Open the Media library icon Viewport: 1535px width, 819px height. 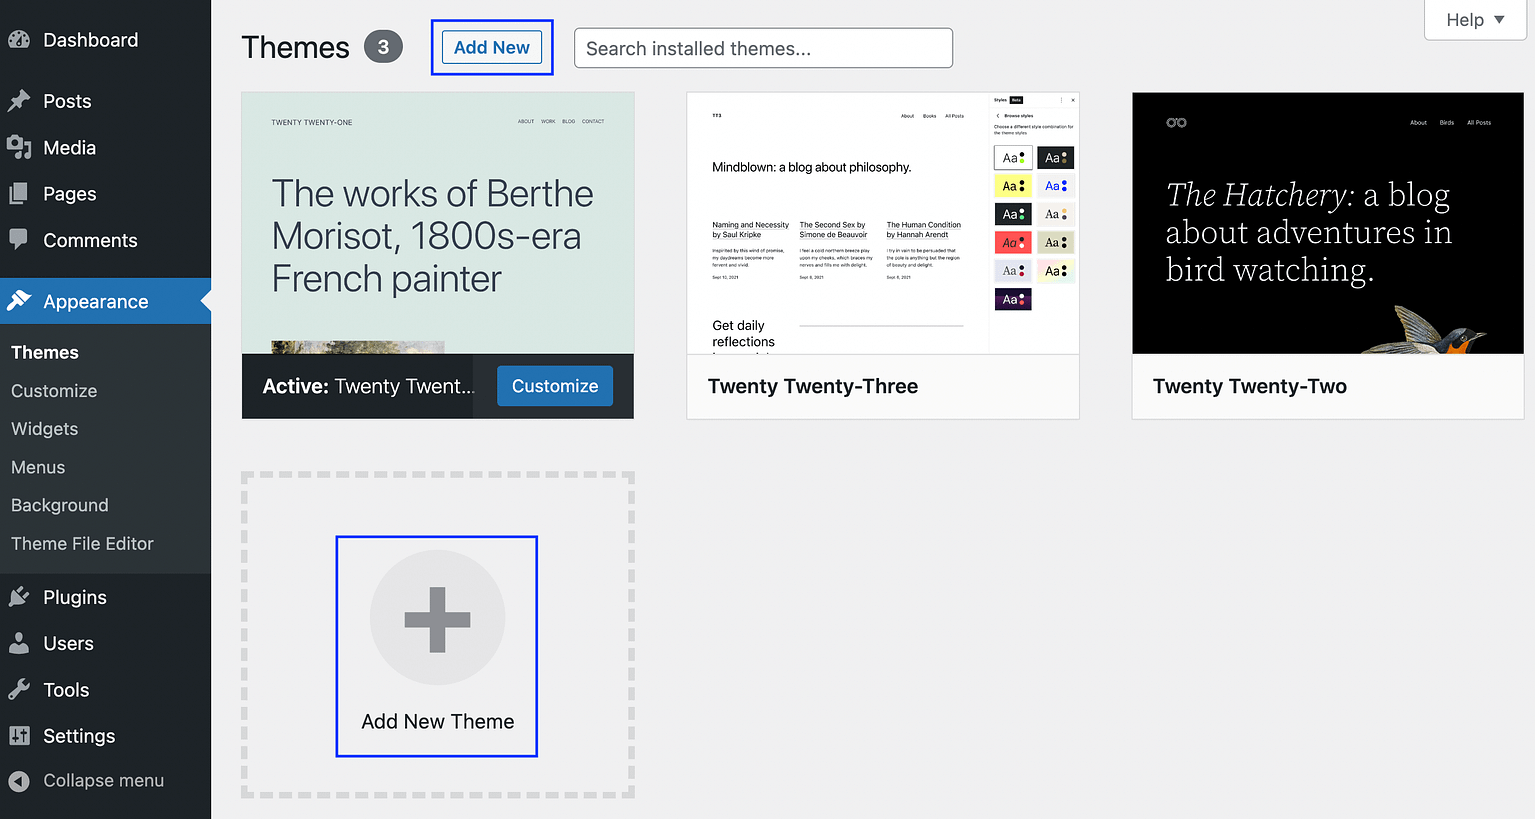[x=20, y=147]
